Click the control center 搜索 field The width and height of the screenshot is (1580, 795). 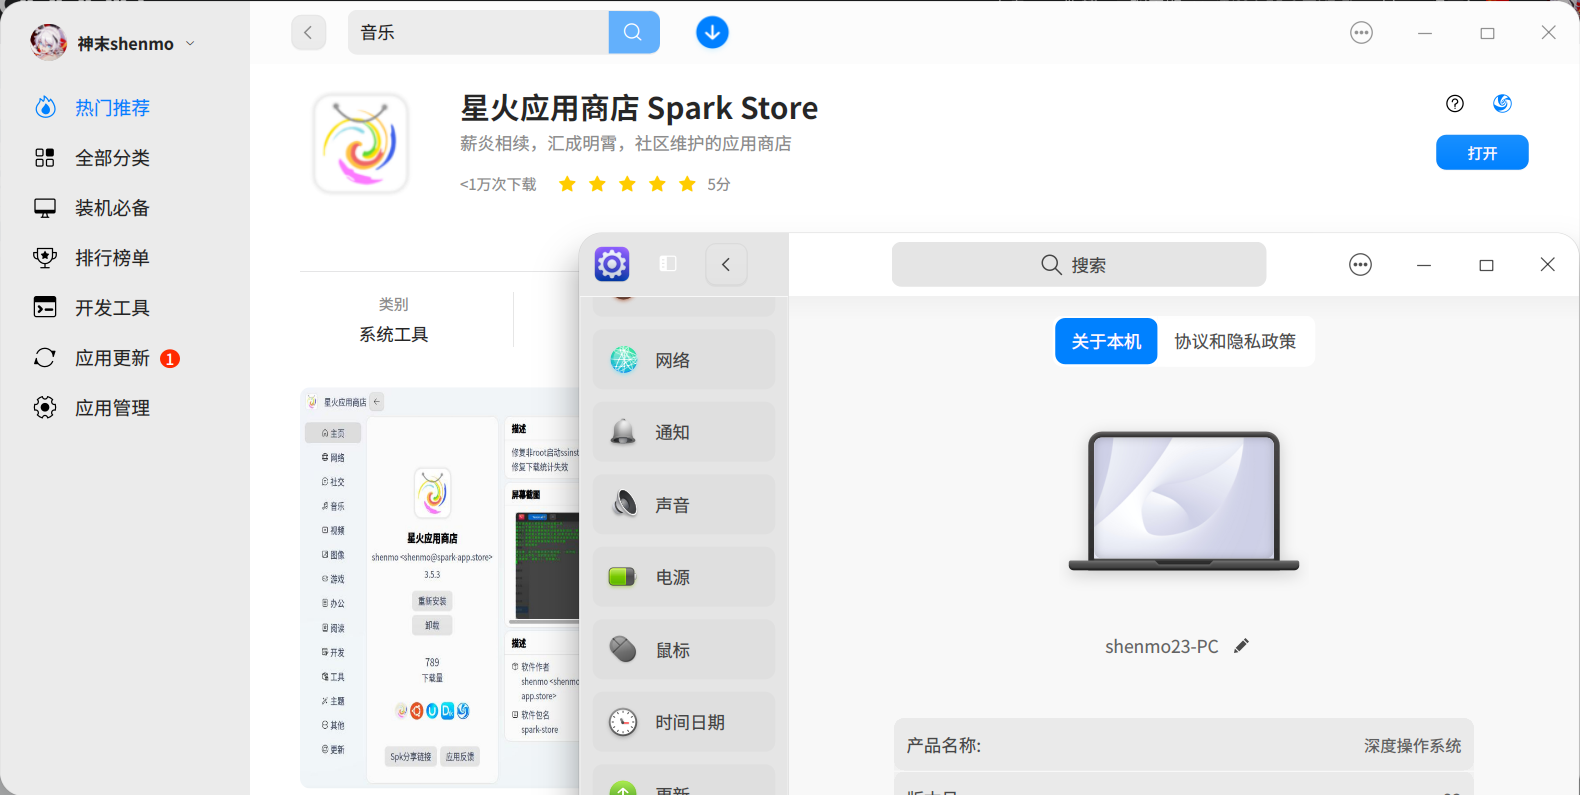click(x=1079, y=265)
